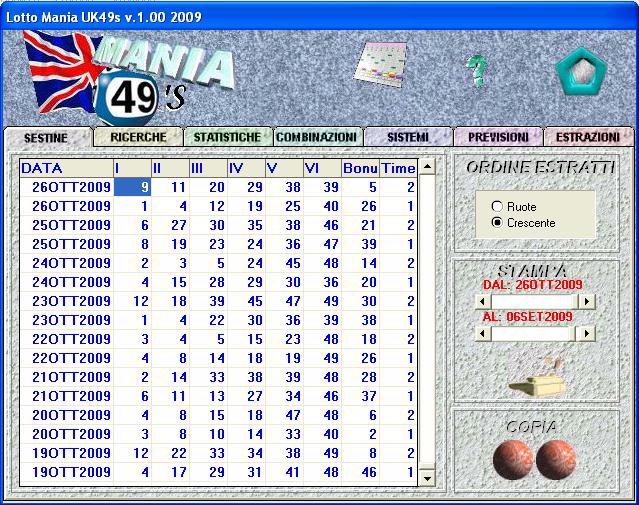Click the AL date slider track

pyautogui.click(x=535, y=333)
